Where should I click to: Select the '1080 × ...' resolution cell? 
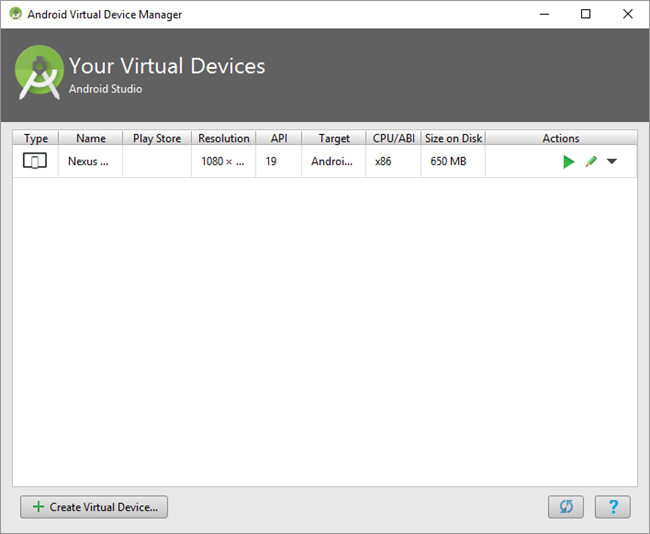pos(224,161)
